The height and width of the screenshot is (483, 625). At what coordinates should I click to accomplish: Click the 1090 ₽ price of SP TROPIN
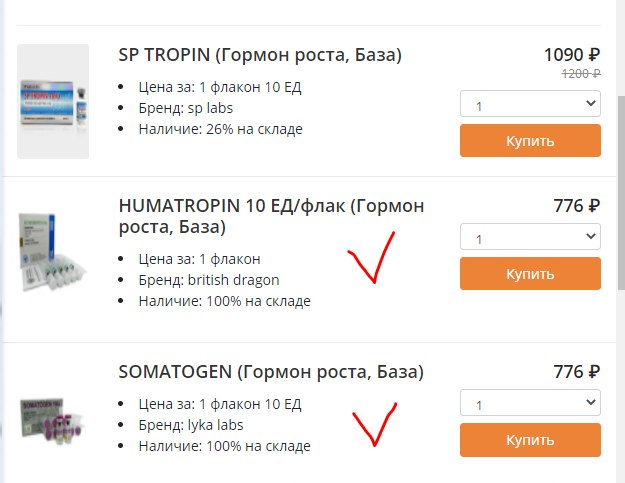coord(571,54)
